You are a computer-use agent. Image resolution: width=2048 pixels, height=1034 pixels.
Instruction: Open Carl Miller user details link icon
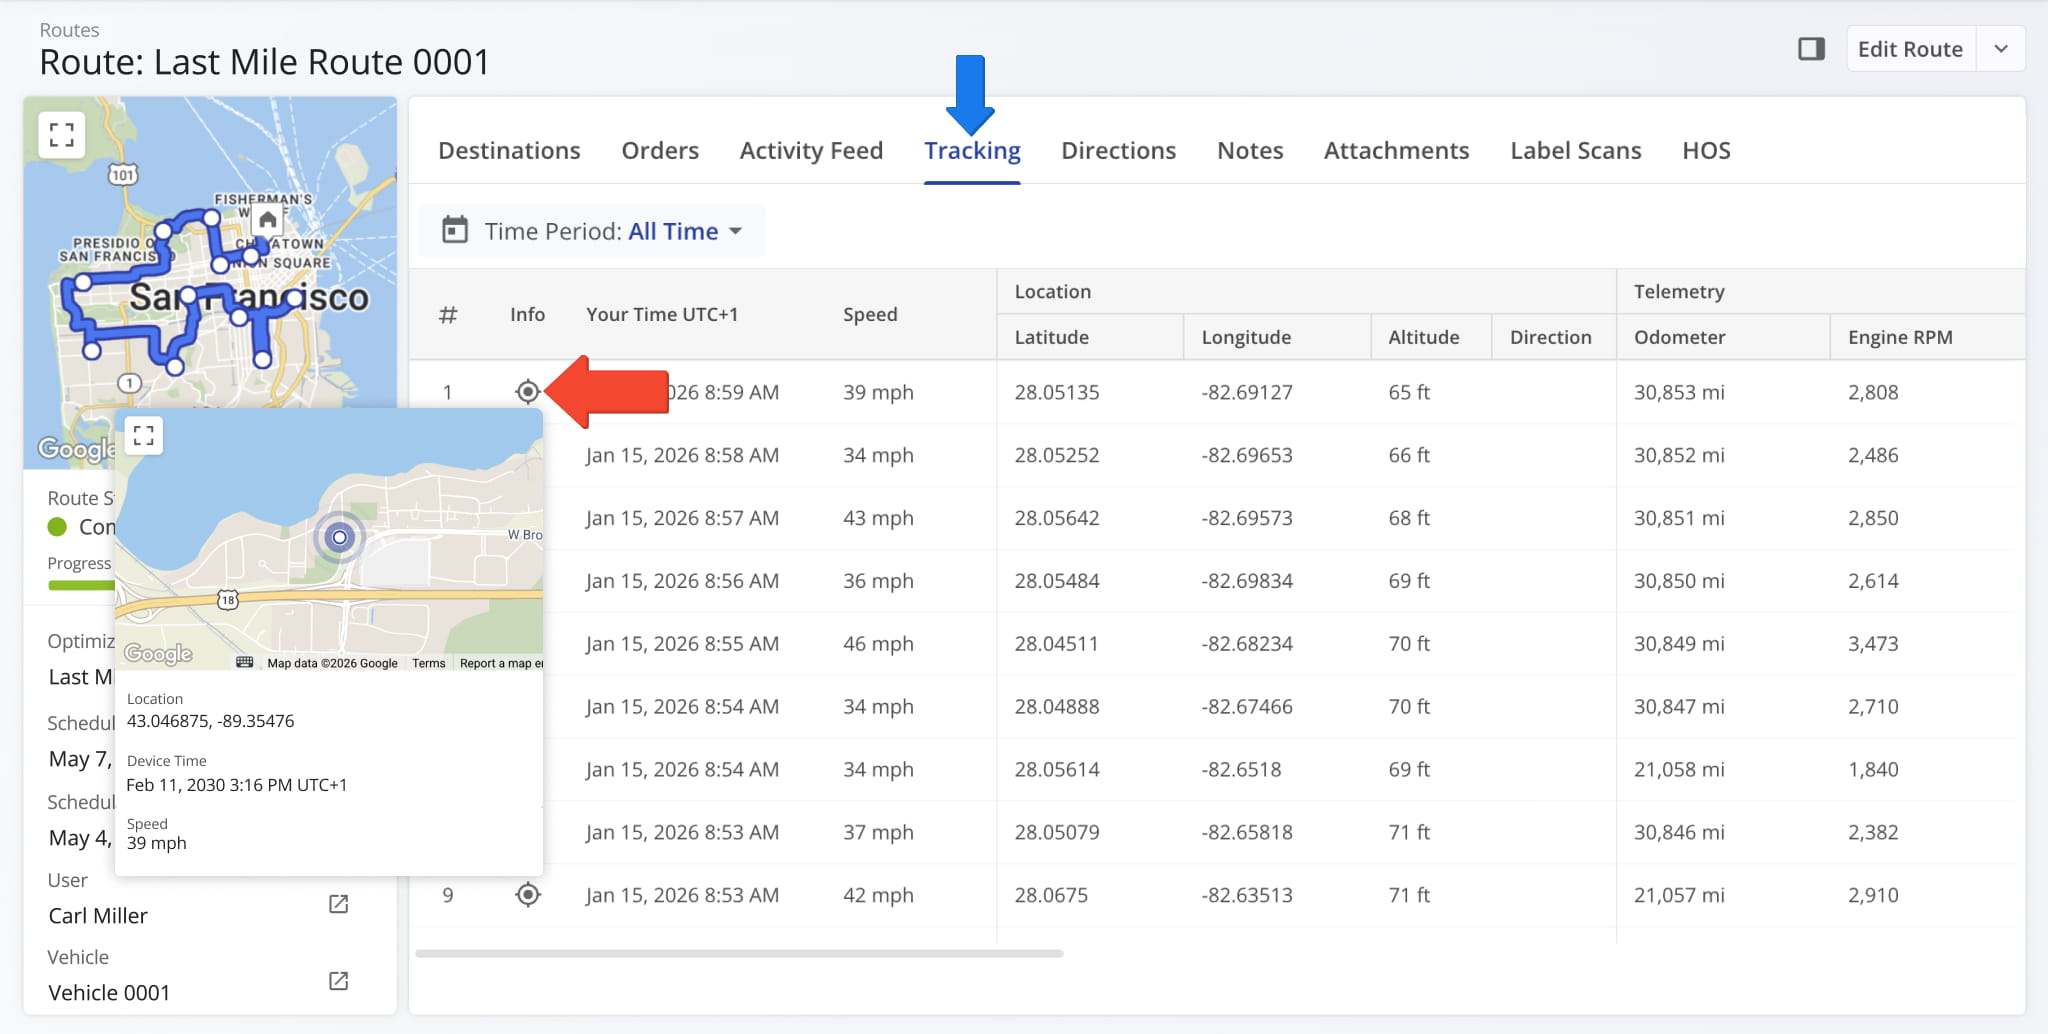tap(339, 904)
